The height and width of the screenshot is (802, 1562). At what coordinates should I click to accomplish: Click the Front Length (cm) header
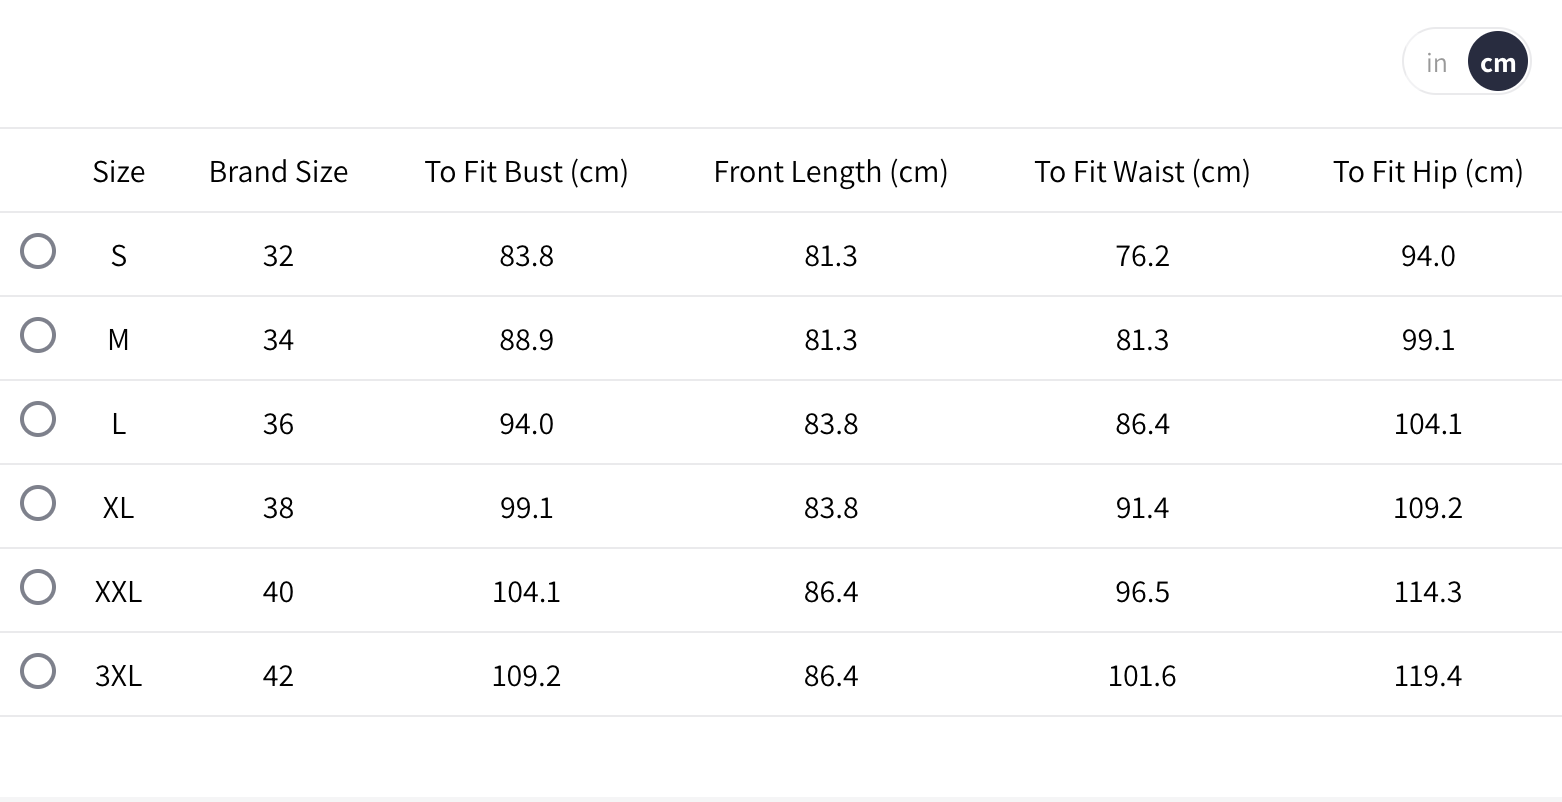click(830, 172)
